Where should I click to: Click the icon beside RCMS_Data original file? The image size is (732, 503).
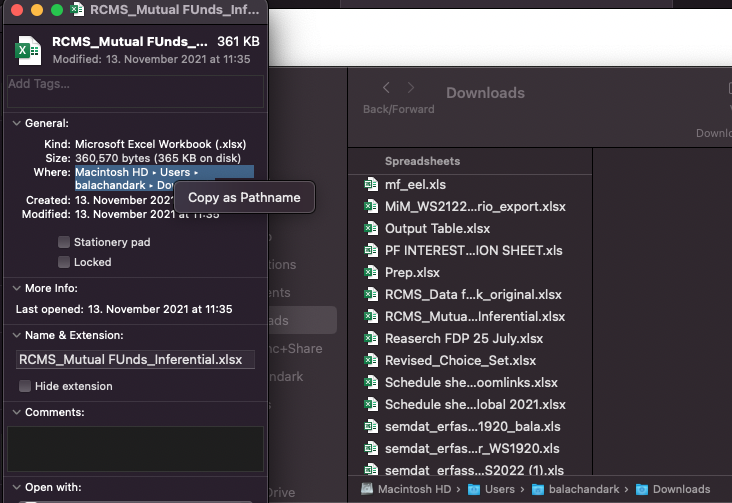coord(371,294)
